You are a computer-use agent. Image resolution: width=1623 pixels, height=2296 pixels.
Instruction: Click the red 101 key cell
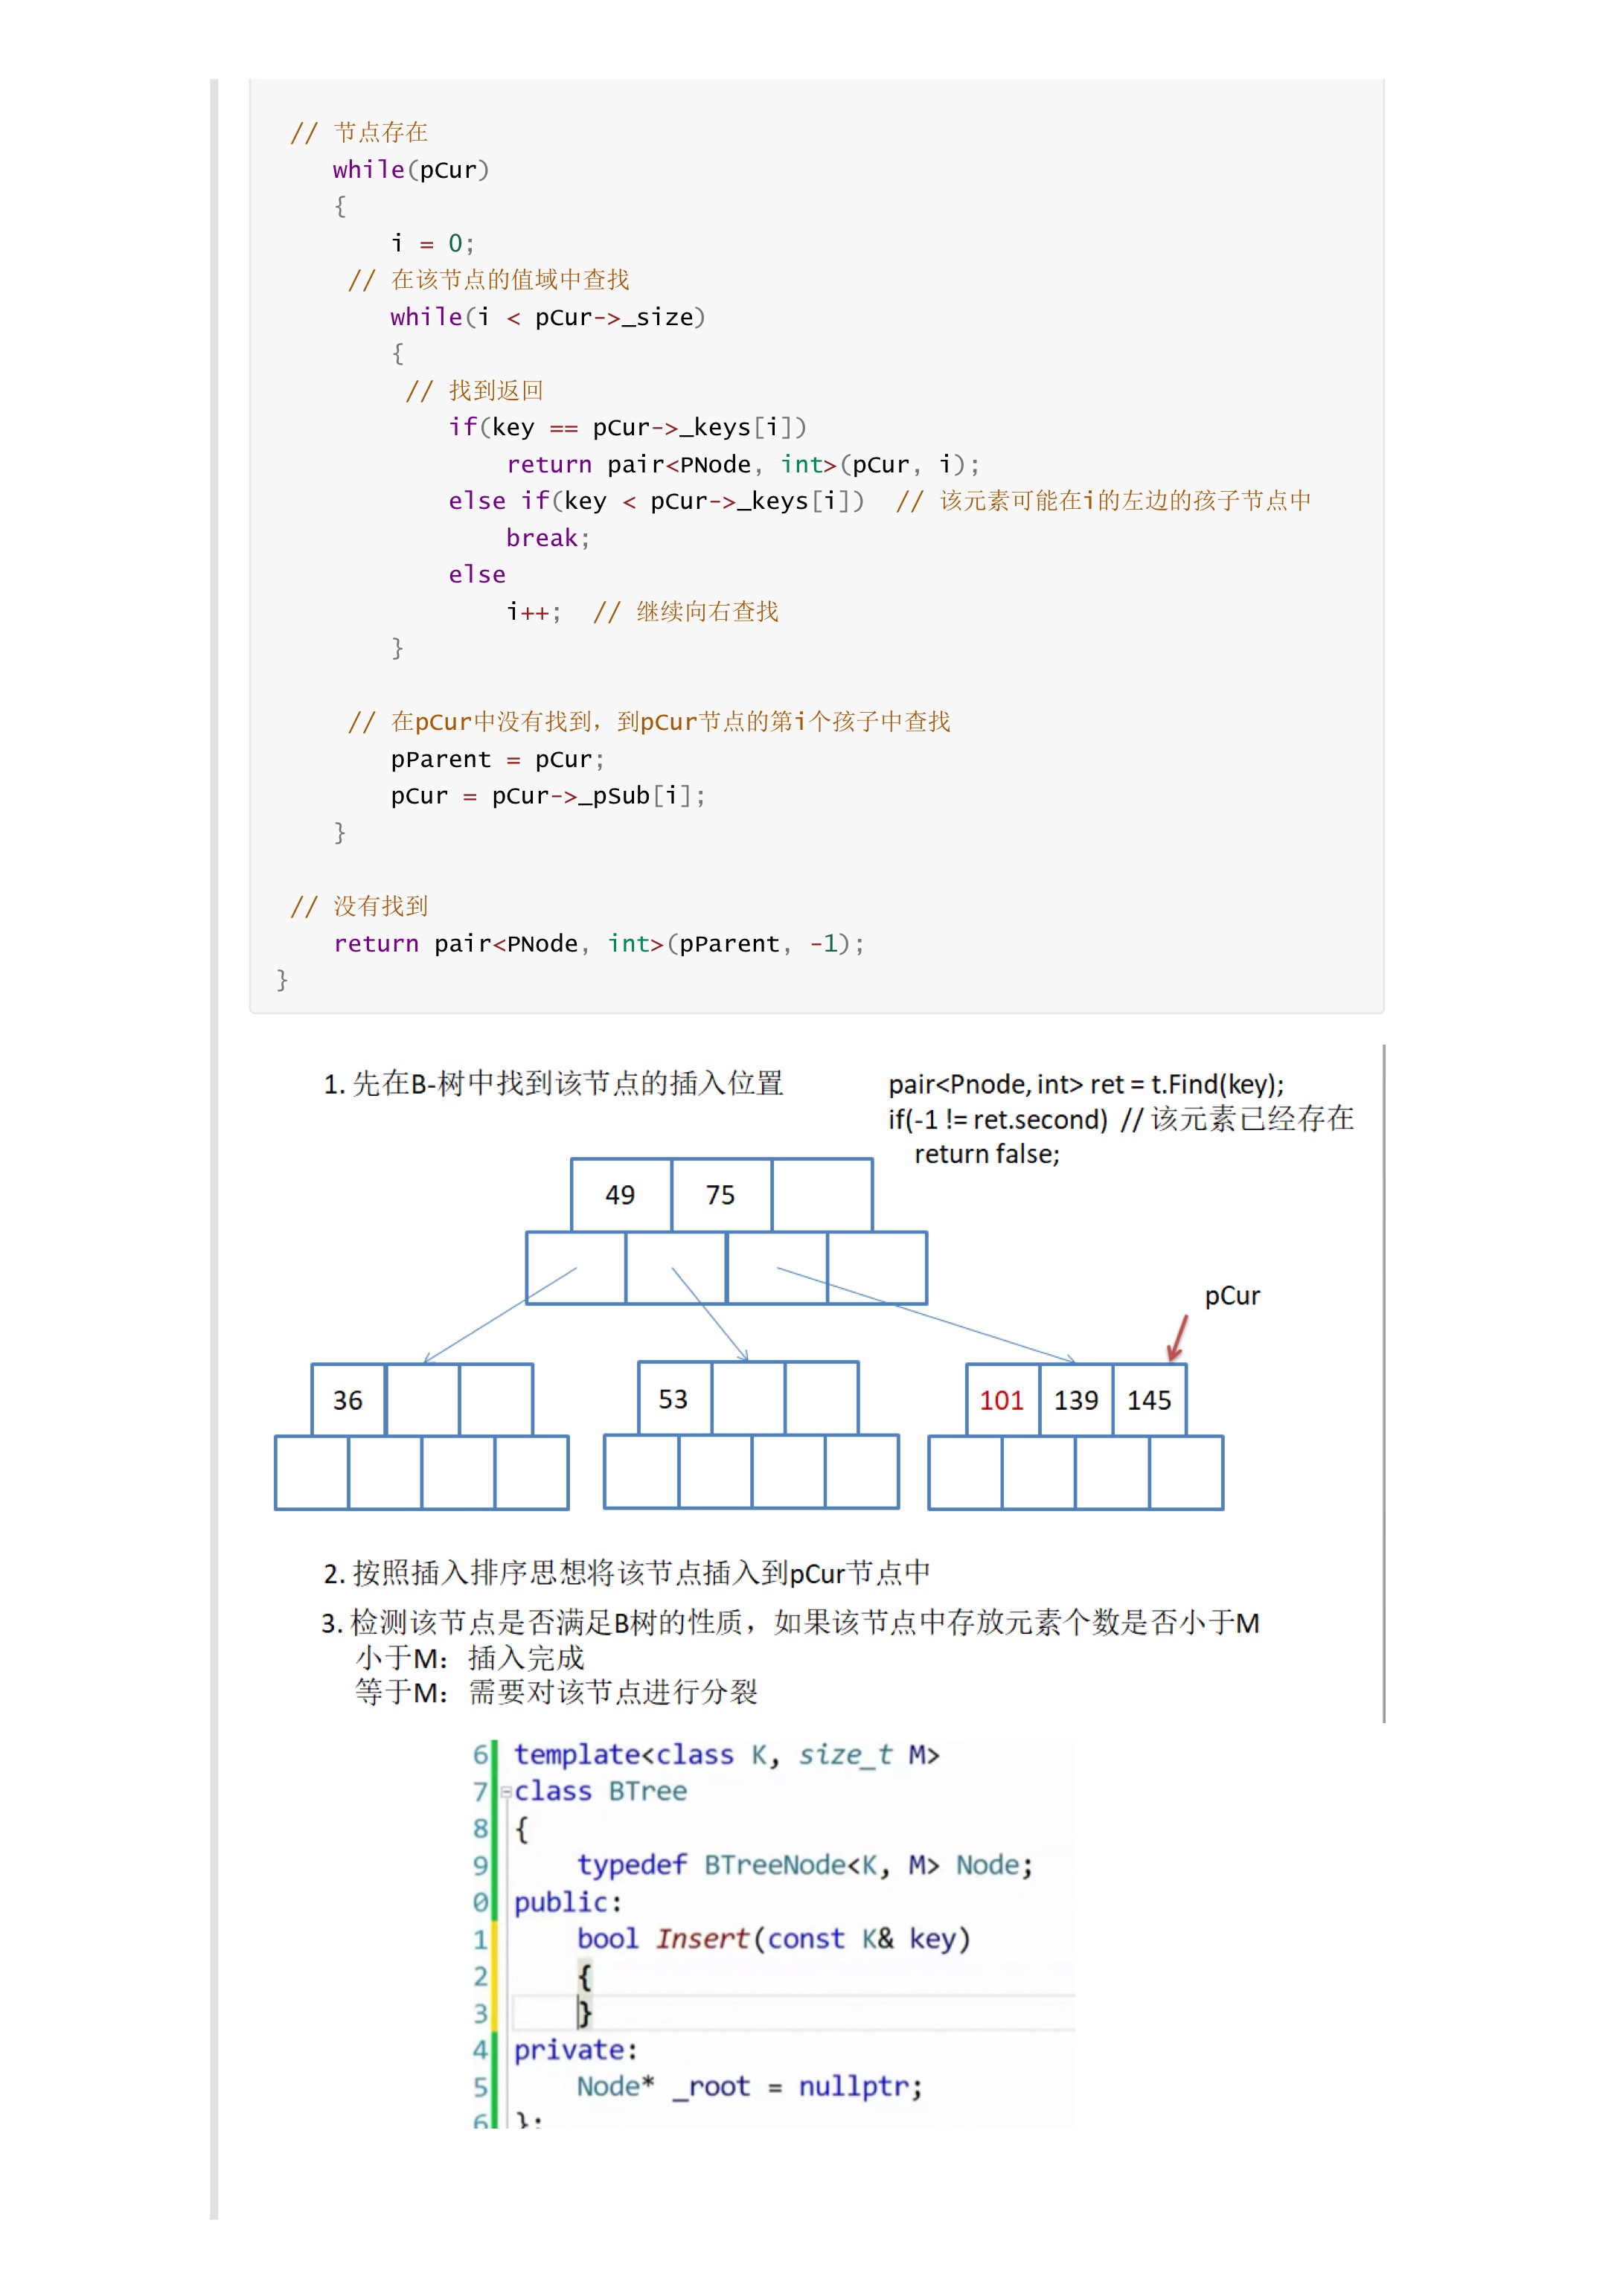tap(1001, 1400)
